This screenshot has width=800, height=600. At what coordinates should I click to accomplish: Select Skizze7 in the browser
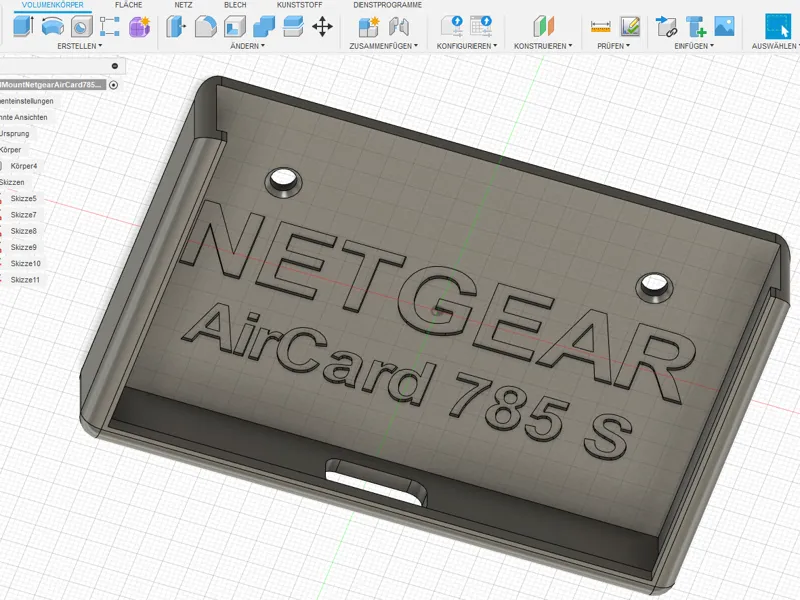tap(23, 215)
